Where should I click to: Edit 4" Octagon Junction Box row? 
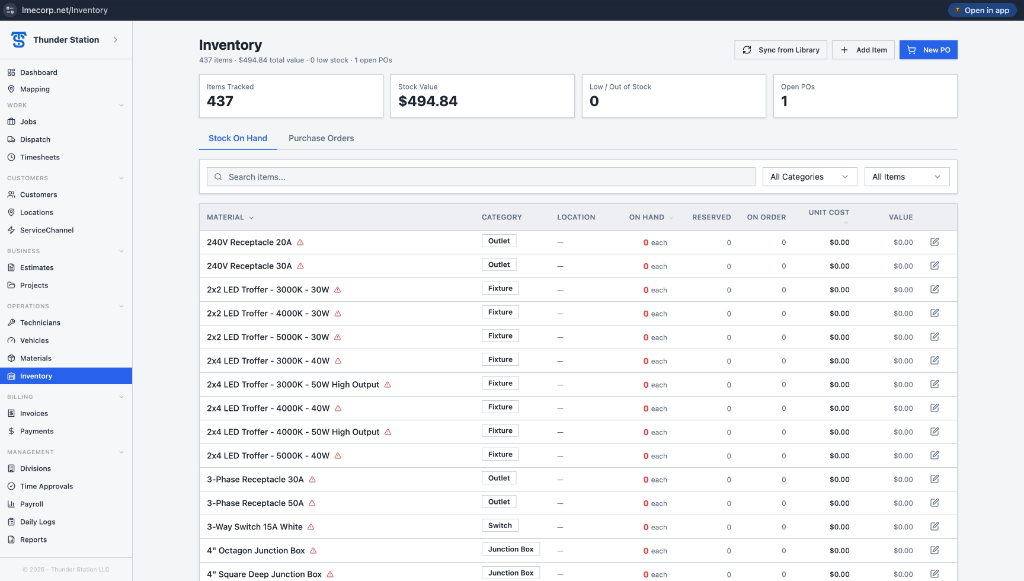(935, 550)
